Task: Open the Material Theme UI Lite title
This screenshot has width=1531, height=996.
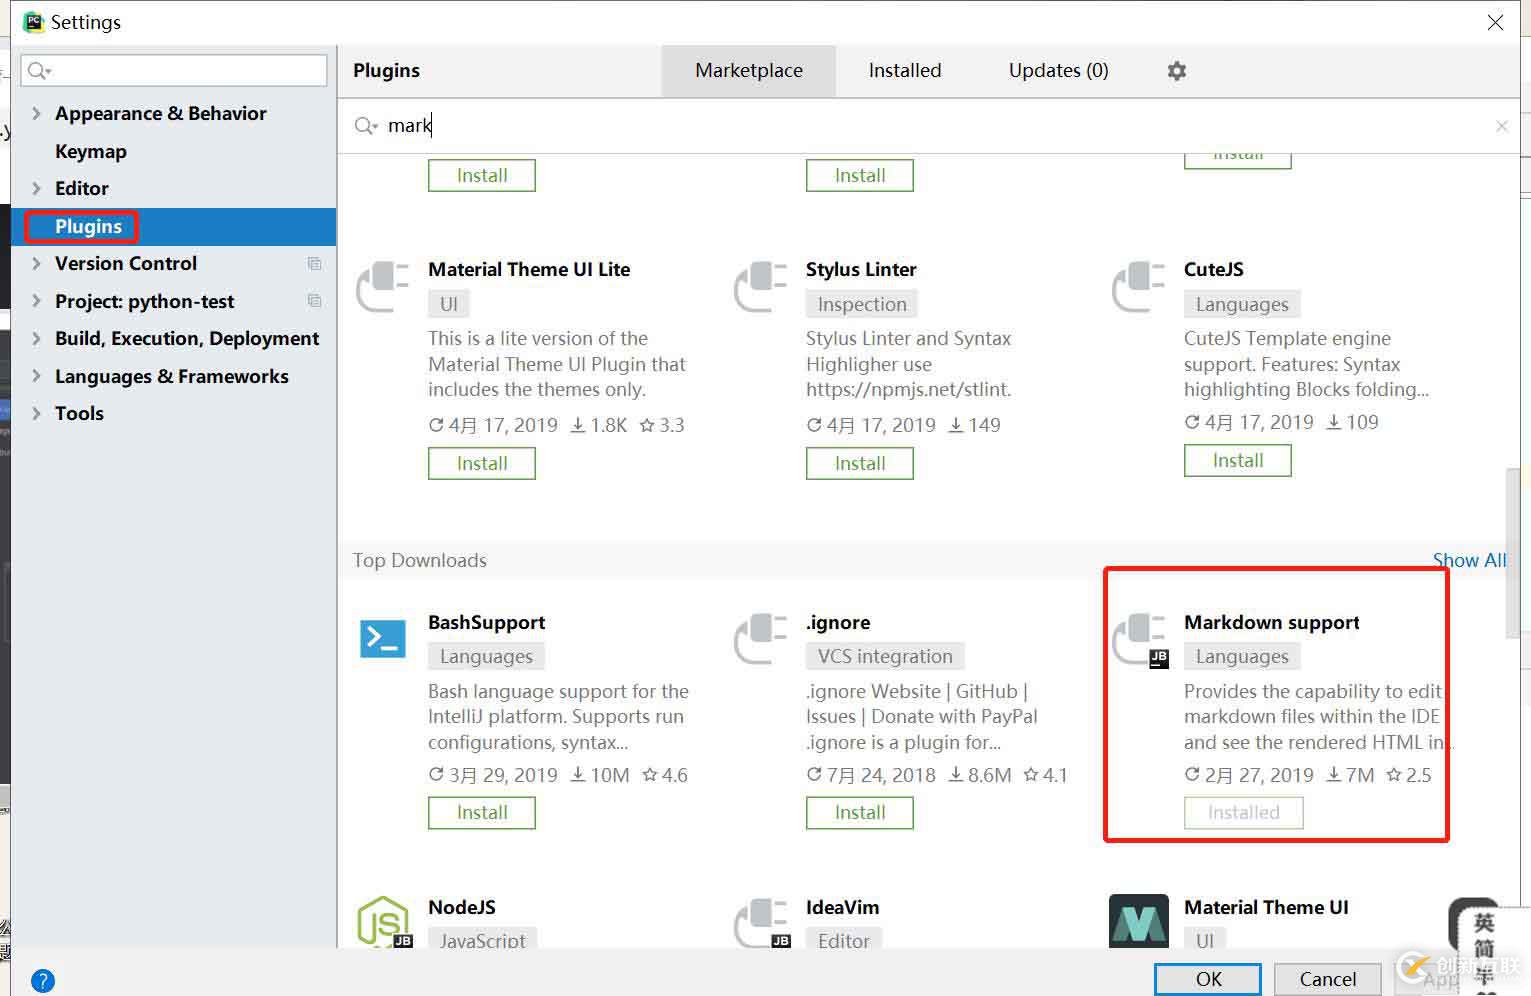Action: click(x=529, y=269)
